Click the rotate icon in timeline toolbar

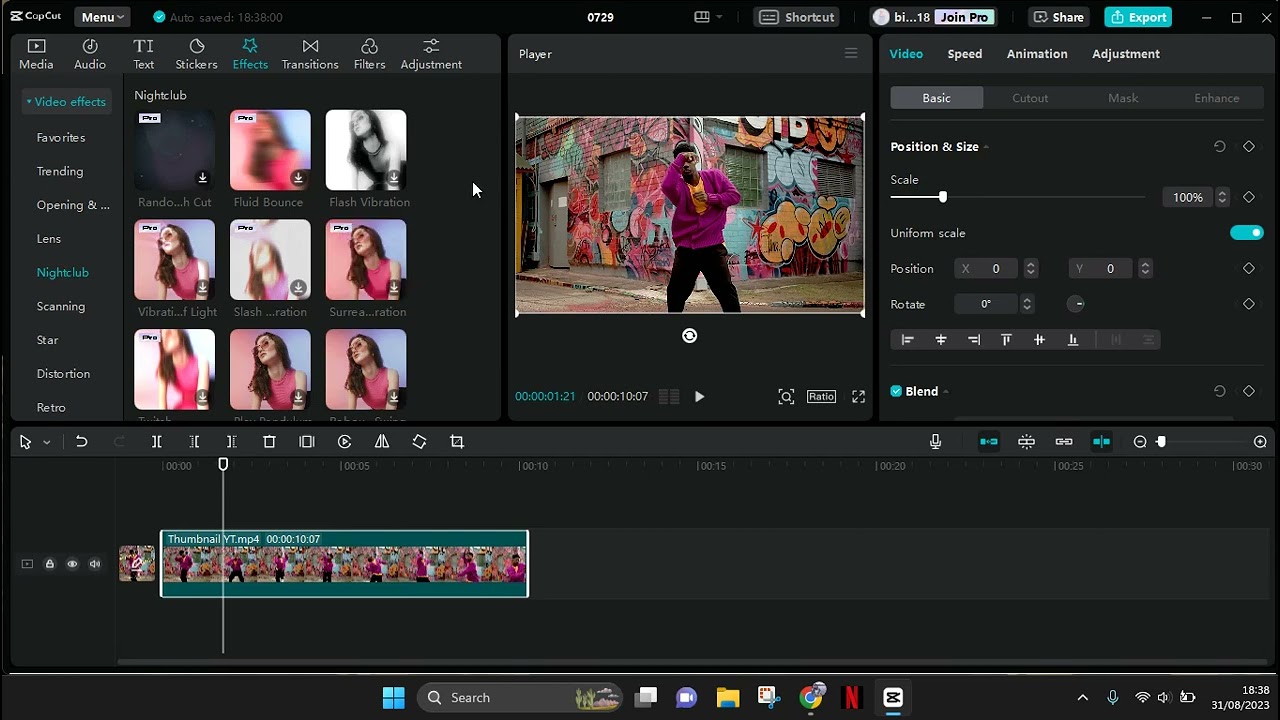[x=419, y=442]
